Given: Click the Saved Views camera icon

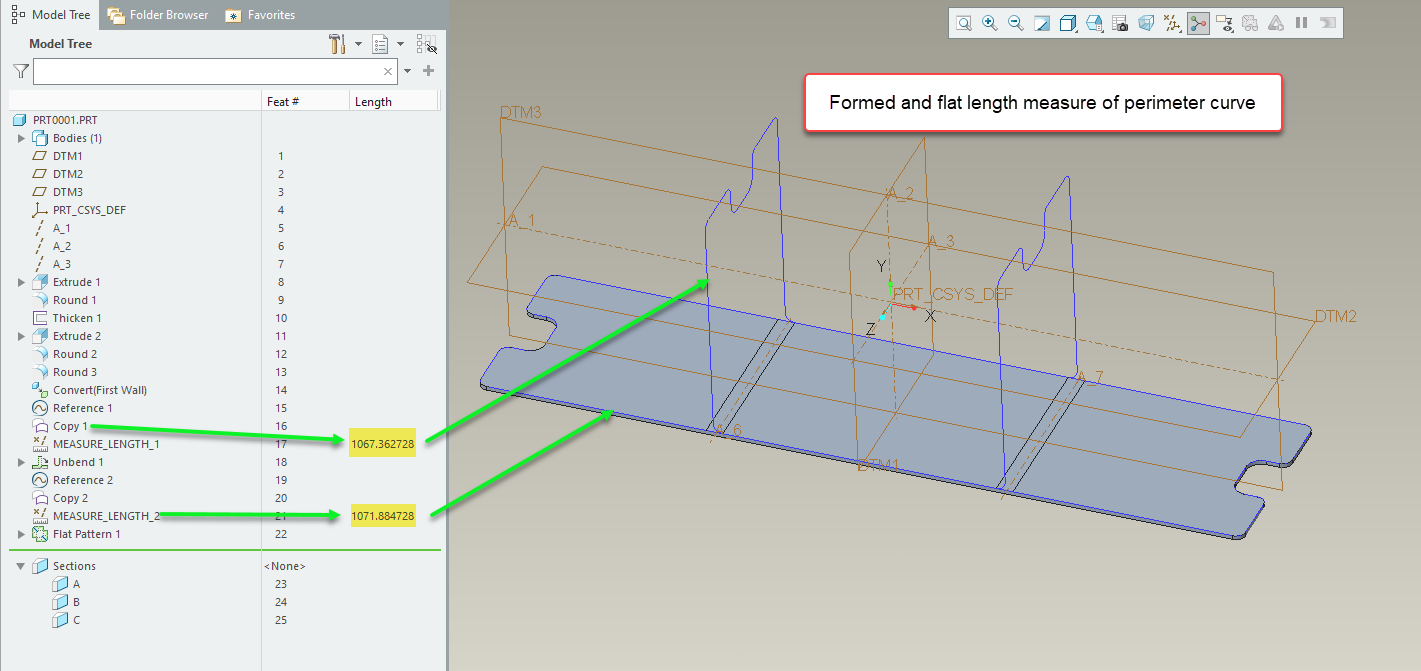Looking at the screenshot, I should click(x=1120, y=22).
